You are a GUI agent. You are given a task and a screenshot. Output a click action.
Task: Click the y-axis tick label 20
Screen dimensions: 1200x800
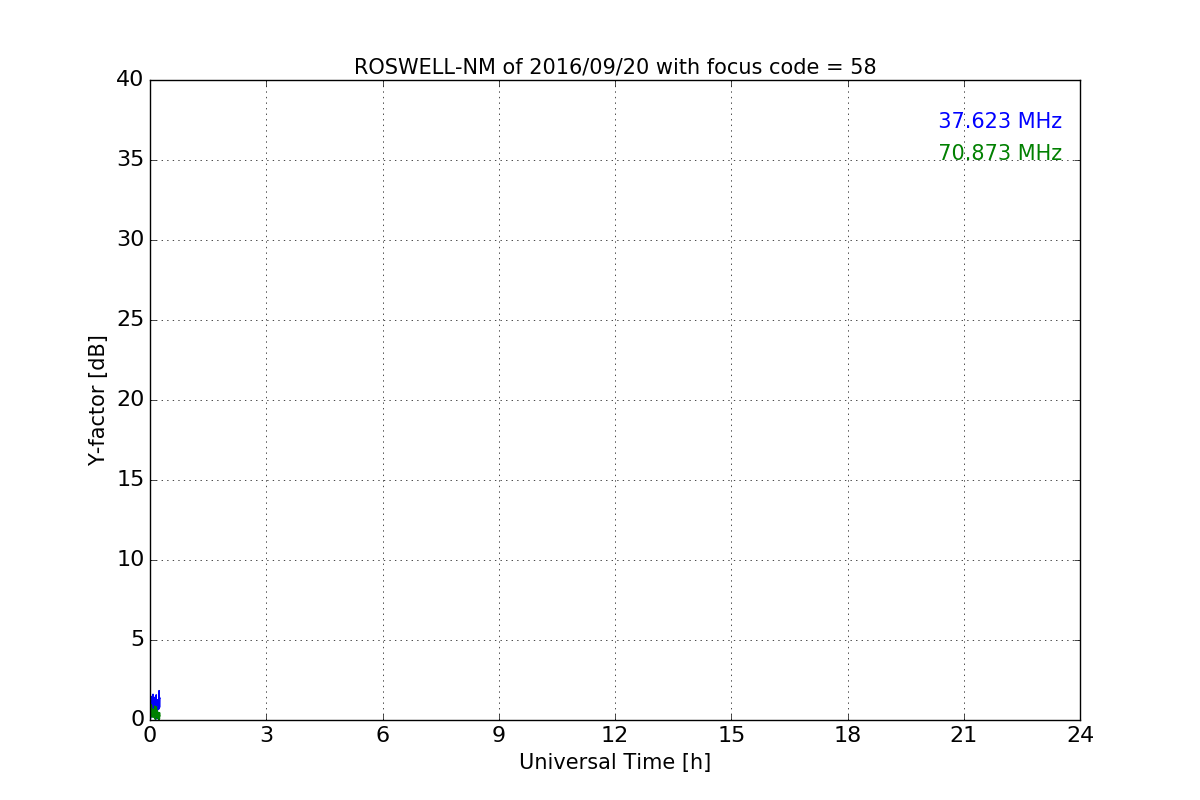click(x=130, y=399)
